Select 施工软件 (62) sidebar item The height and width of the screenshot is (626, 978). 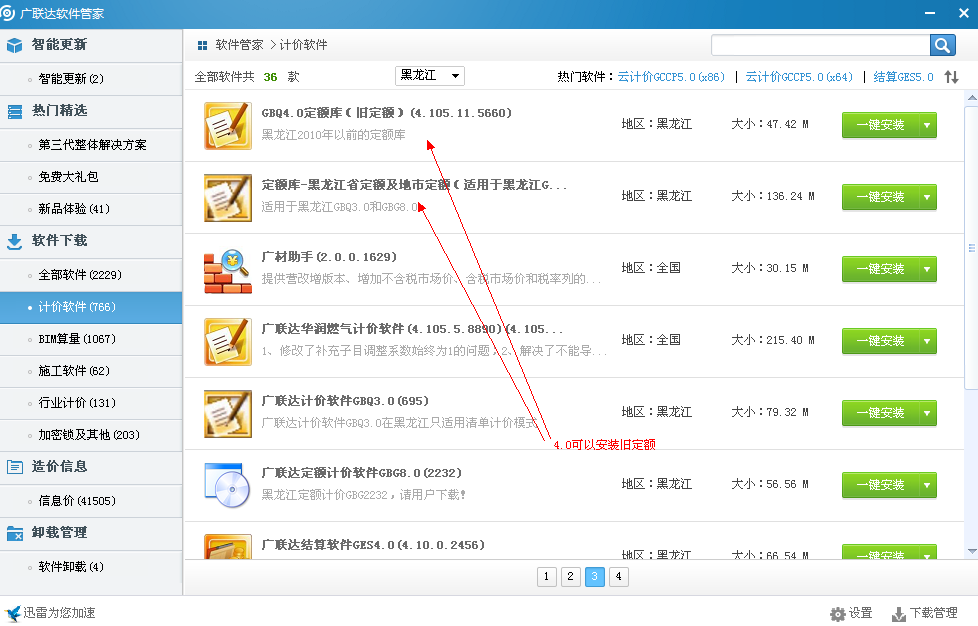tap(91, 372)
